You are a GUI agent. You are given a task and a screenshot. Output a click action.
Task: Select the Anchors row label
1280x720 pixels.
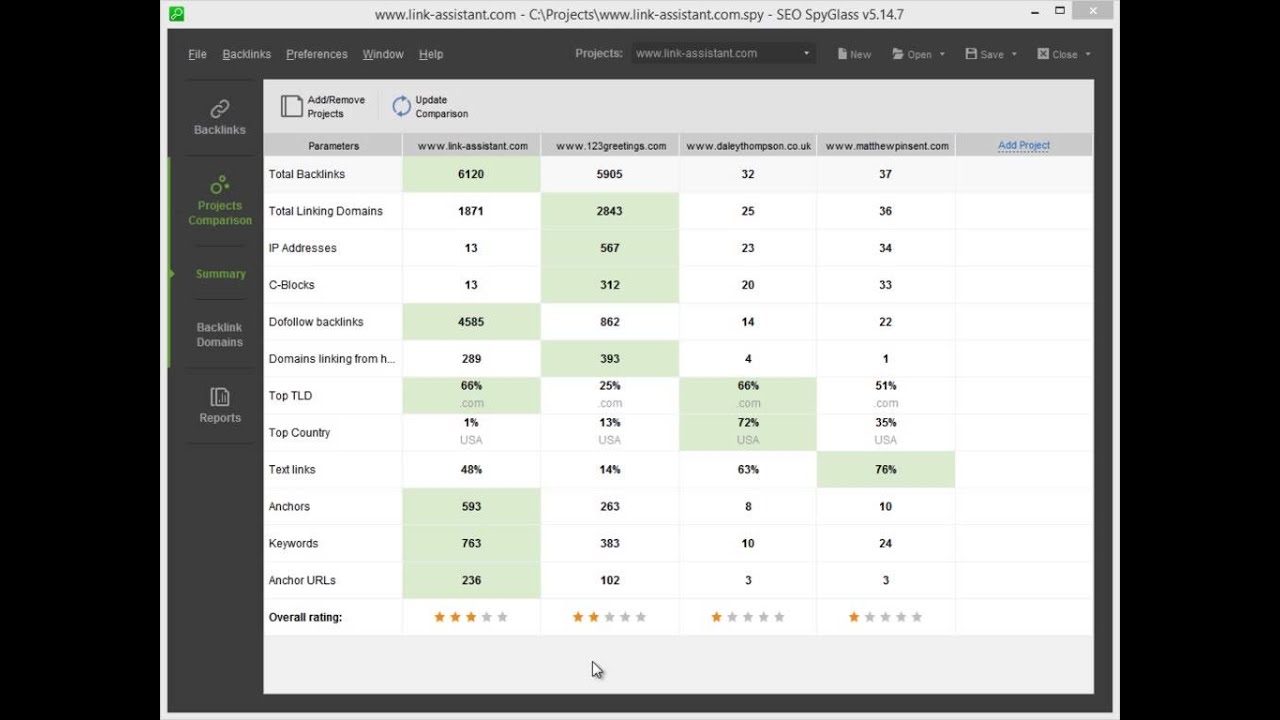pos(289,507)
